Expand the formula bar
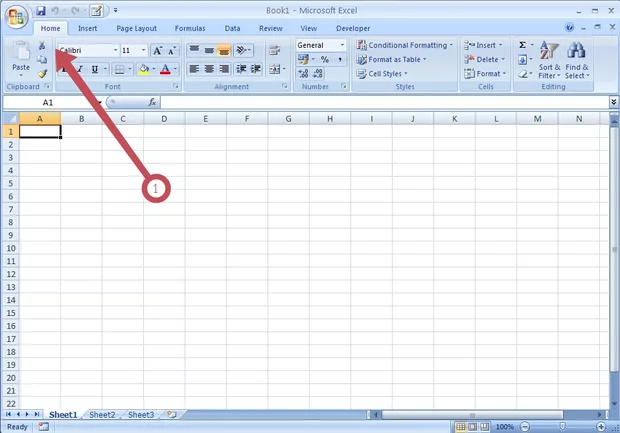This screenshot has height=433, width=620. point(613,102)
